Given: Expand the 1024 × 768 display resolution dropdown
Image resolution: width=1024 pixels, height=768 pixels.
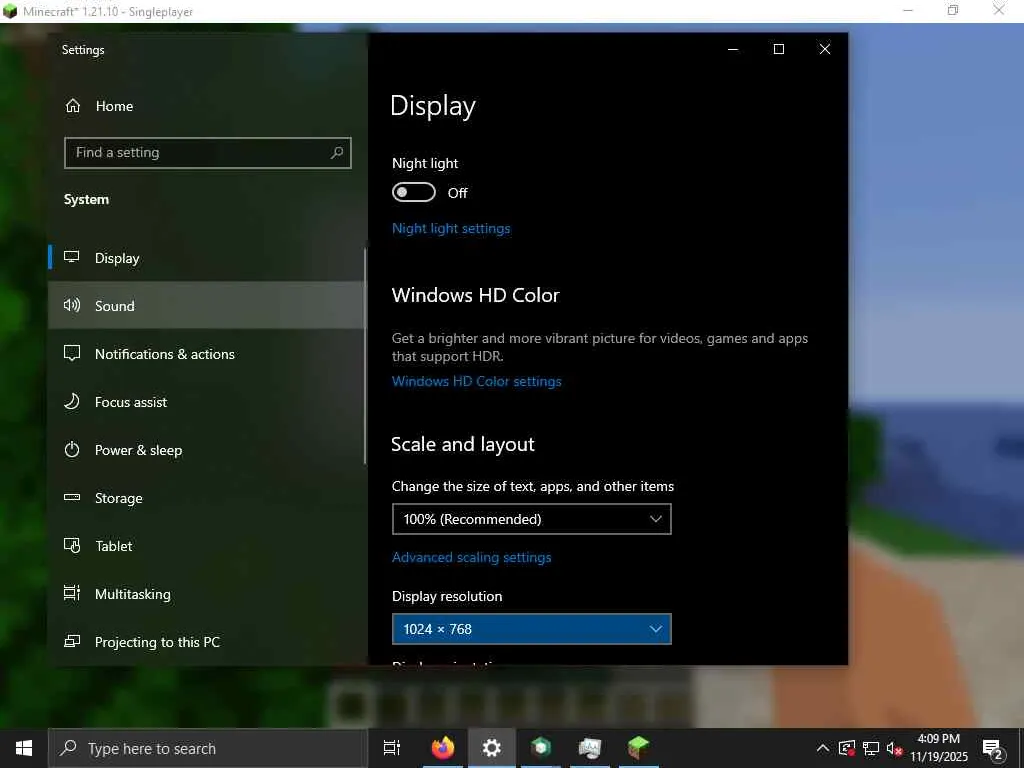Looking at the screenshot, I should pyautogui.click(x=532, y=629).
